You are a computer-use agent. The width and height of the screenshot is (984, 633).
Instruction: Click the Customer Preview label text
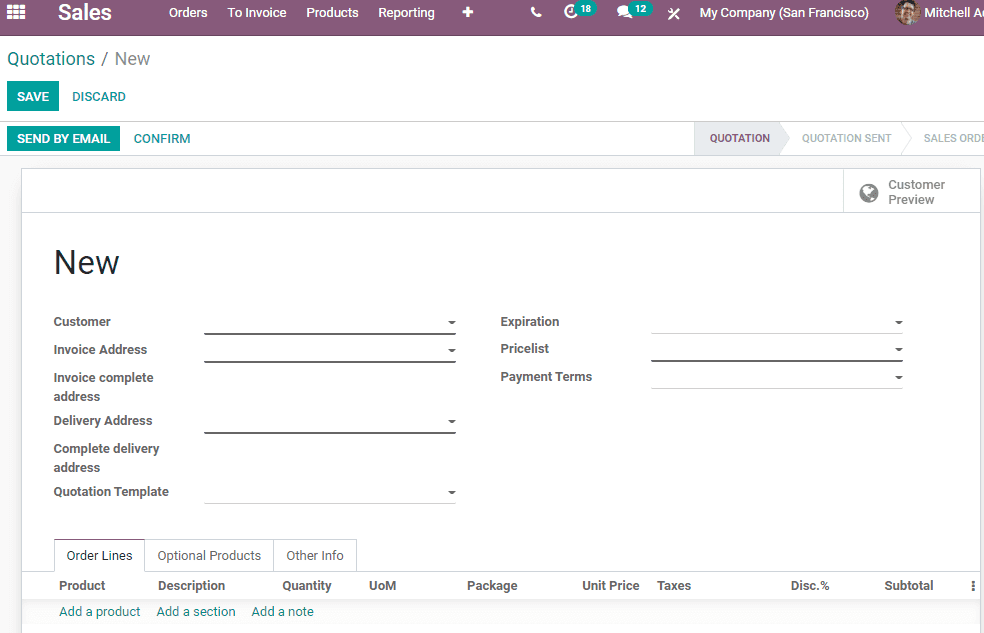pos(916,192)
